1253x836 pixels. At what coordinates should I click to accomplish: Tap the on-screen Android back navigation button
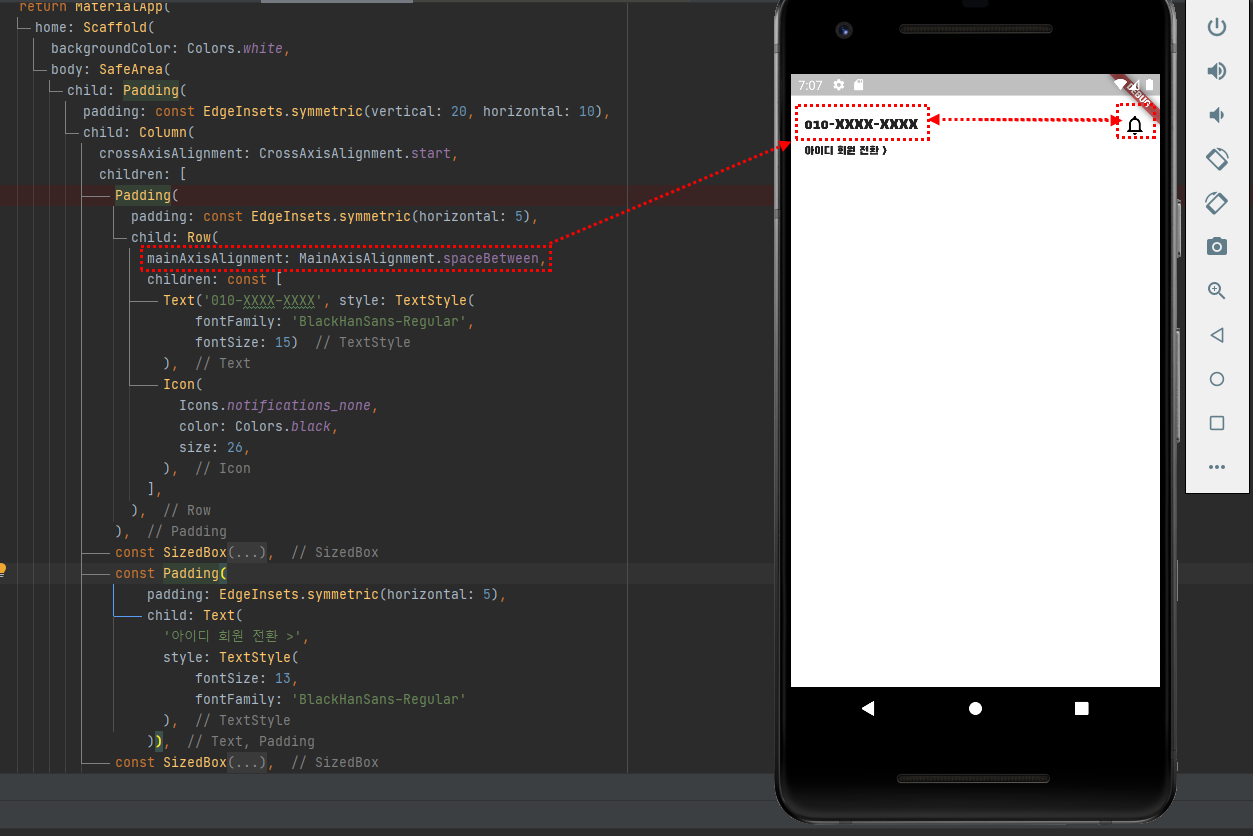(x=868, y=708)
